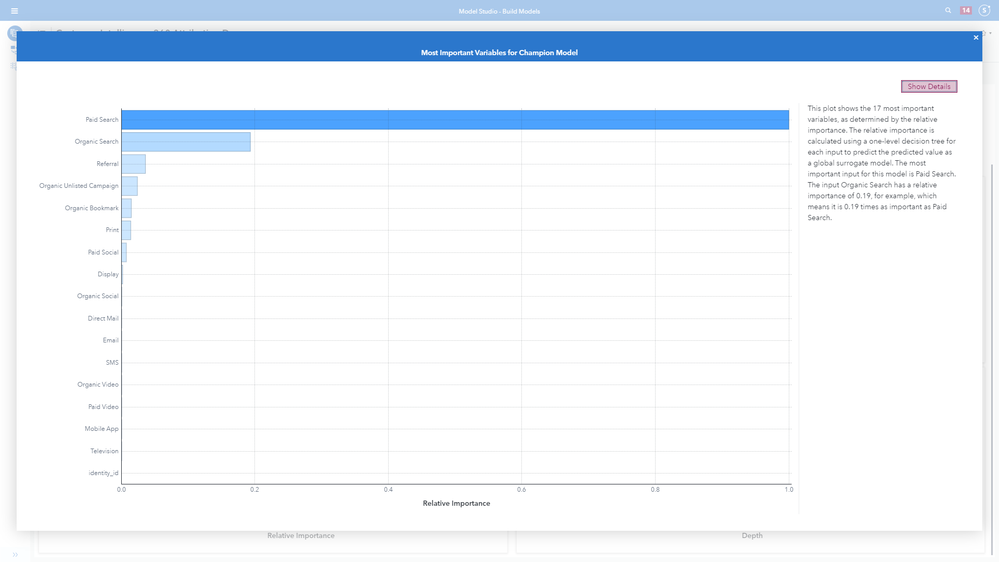999x562 pixels.
Task: Click the 0.8 tick on x-axis
Action: click(655, 490)
